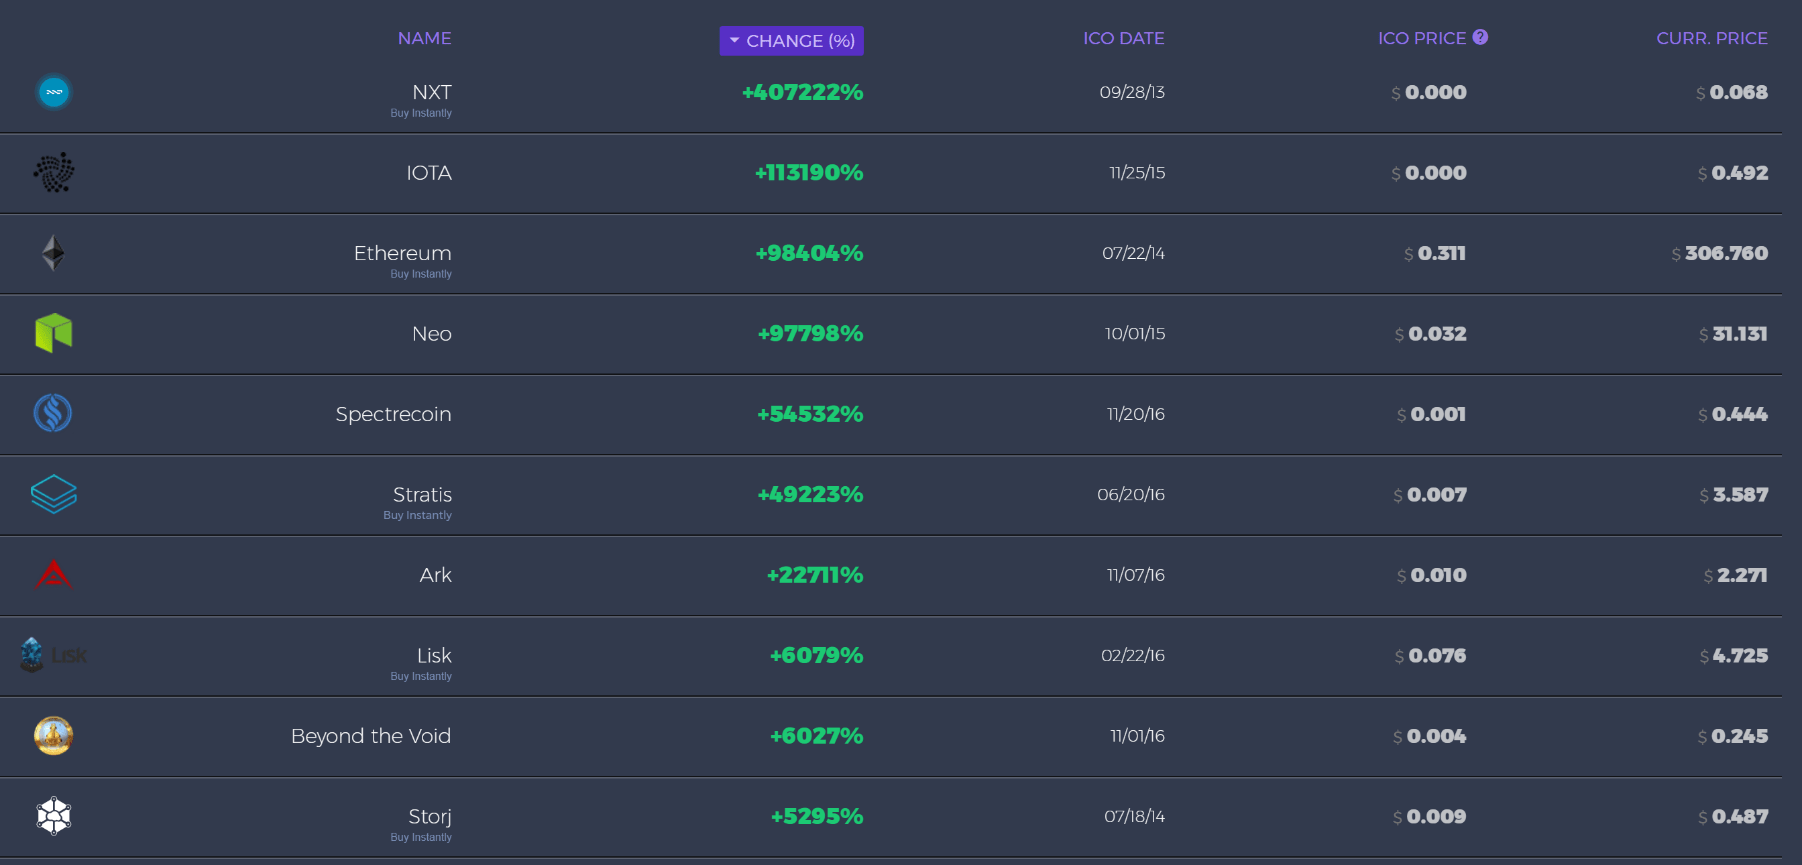The image size is (1802, 865).
Task: Open the Storj coin name link
Action: point(430,817)
